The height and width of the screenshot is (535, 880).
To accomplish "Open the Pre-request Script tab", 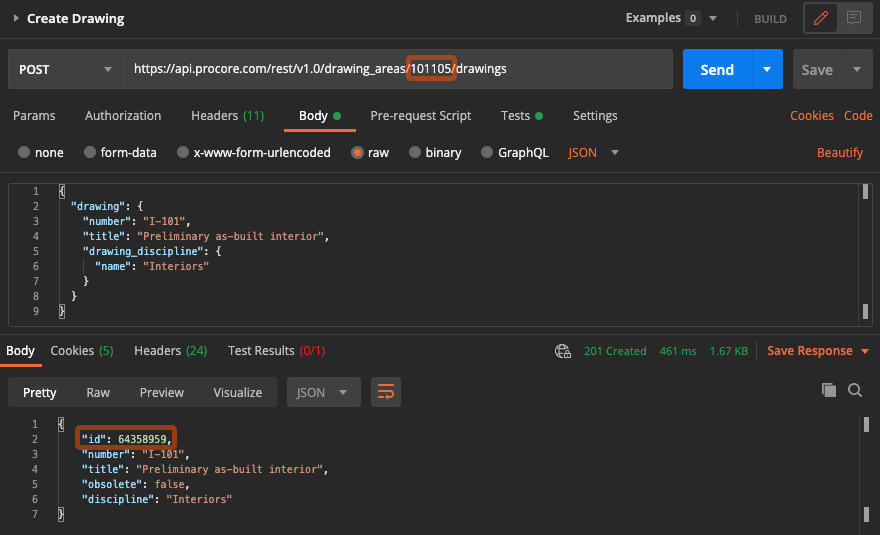I will tap(420, 116).
